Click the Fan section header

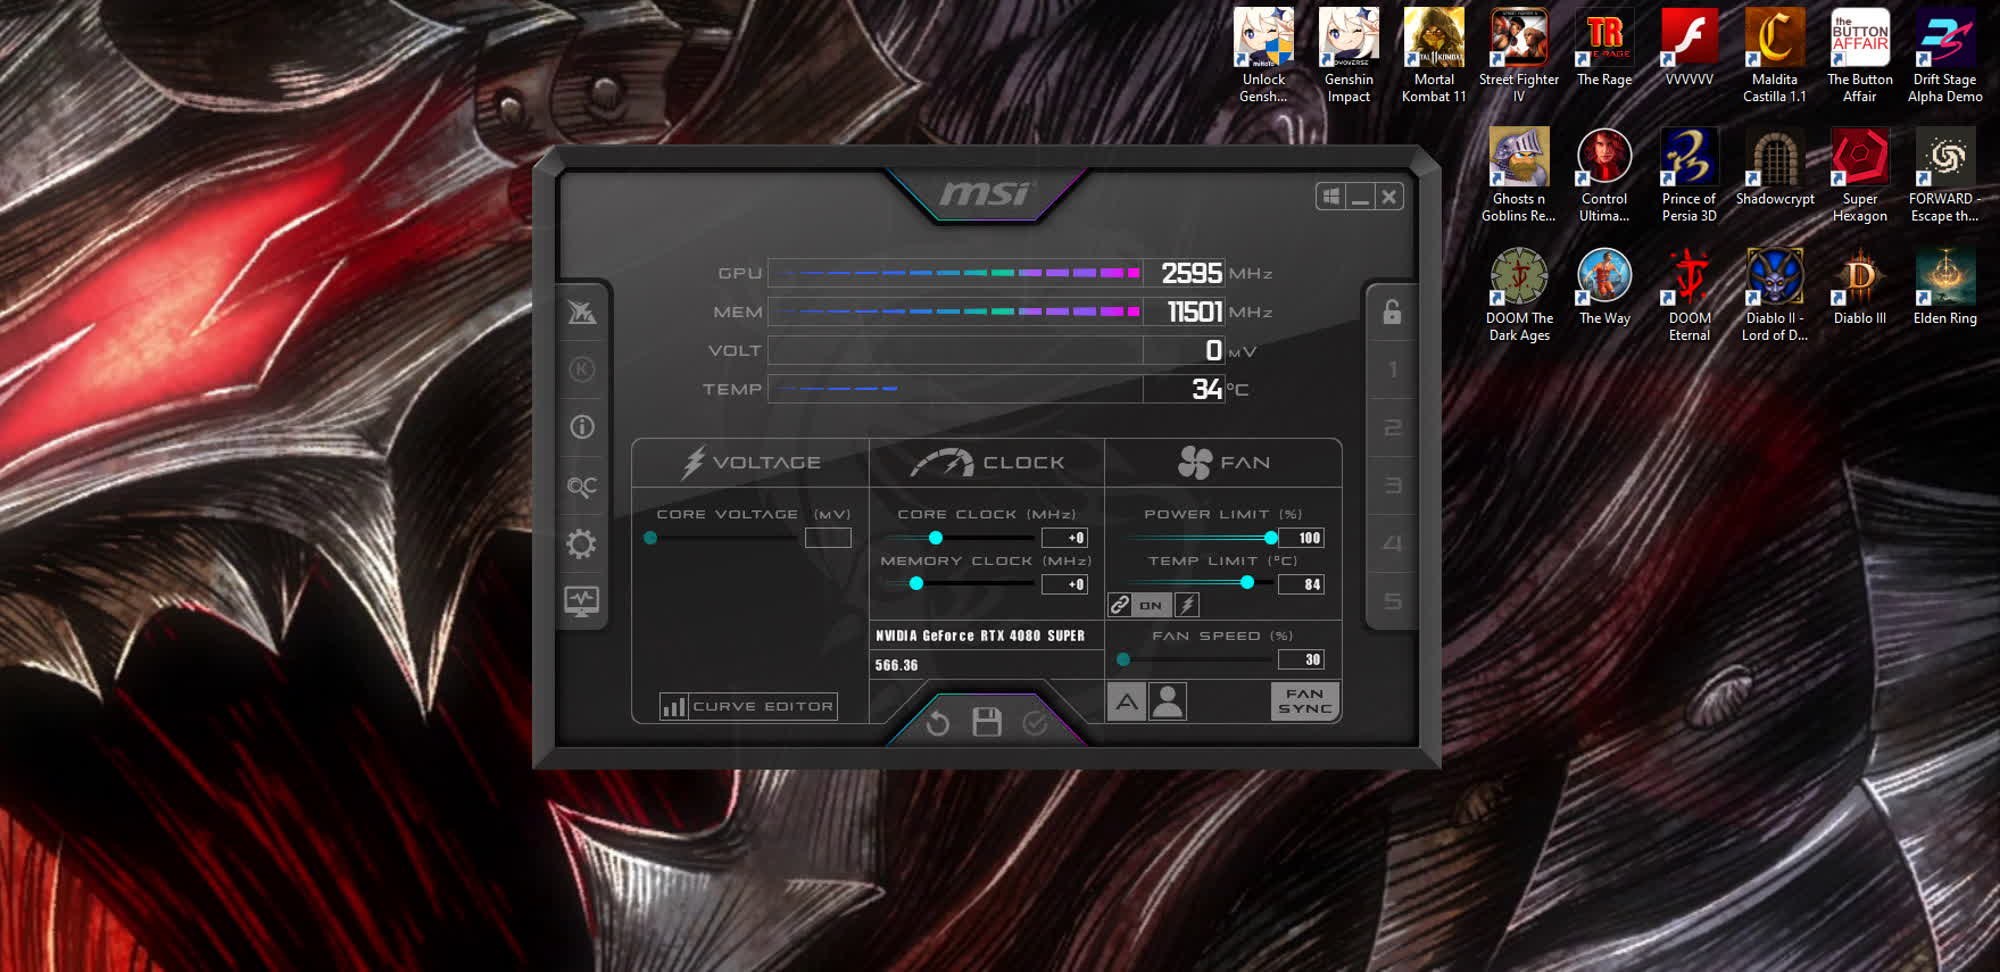tap(1223, 463)
